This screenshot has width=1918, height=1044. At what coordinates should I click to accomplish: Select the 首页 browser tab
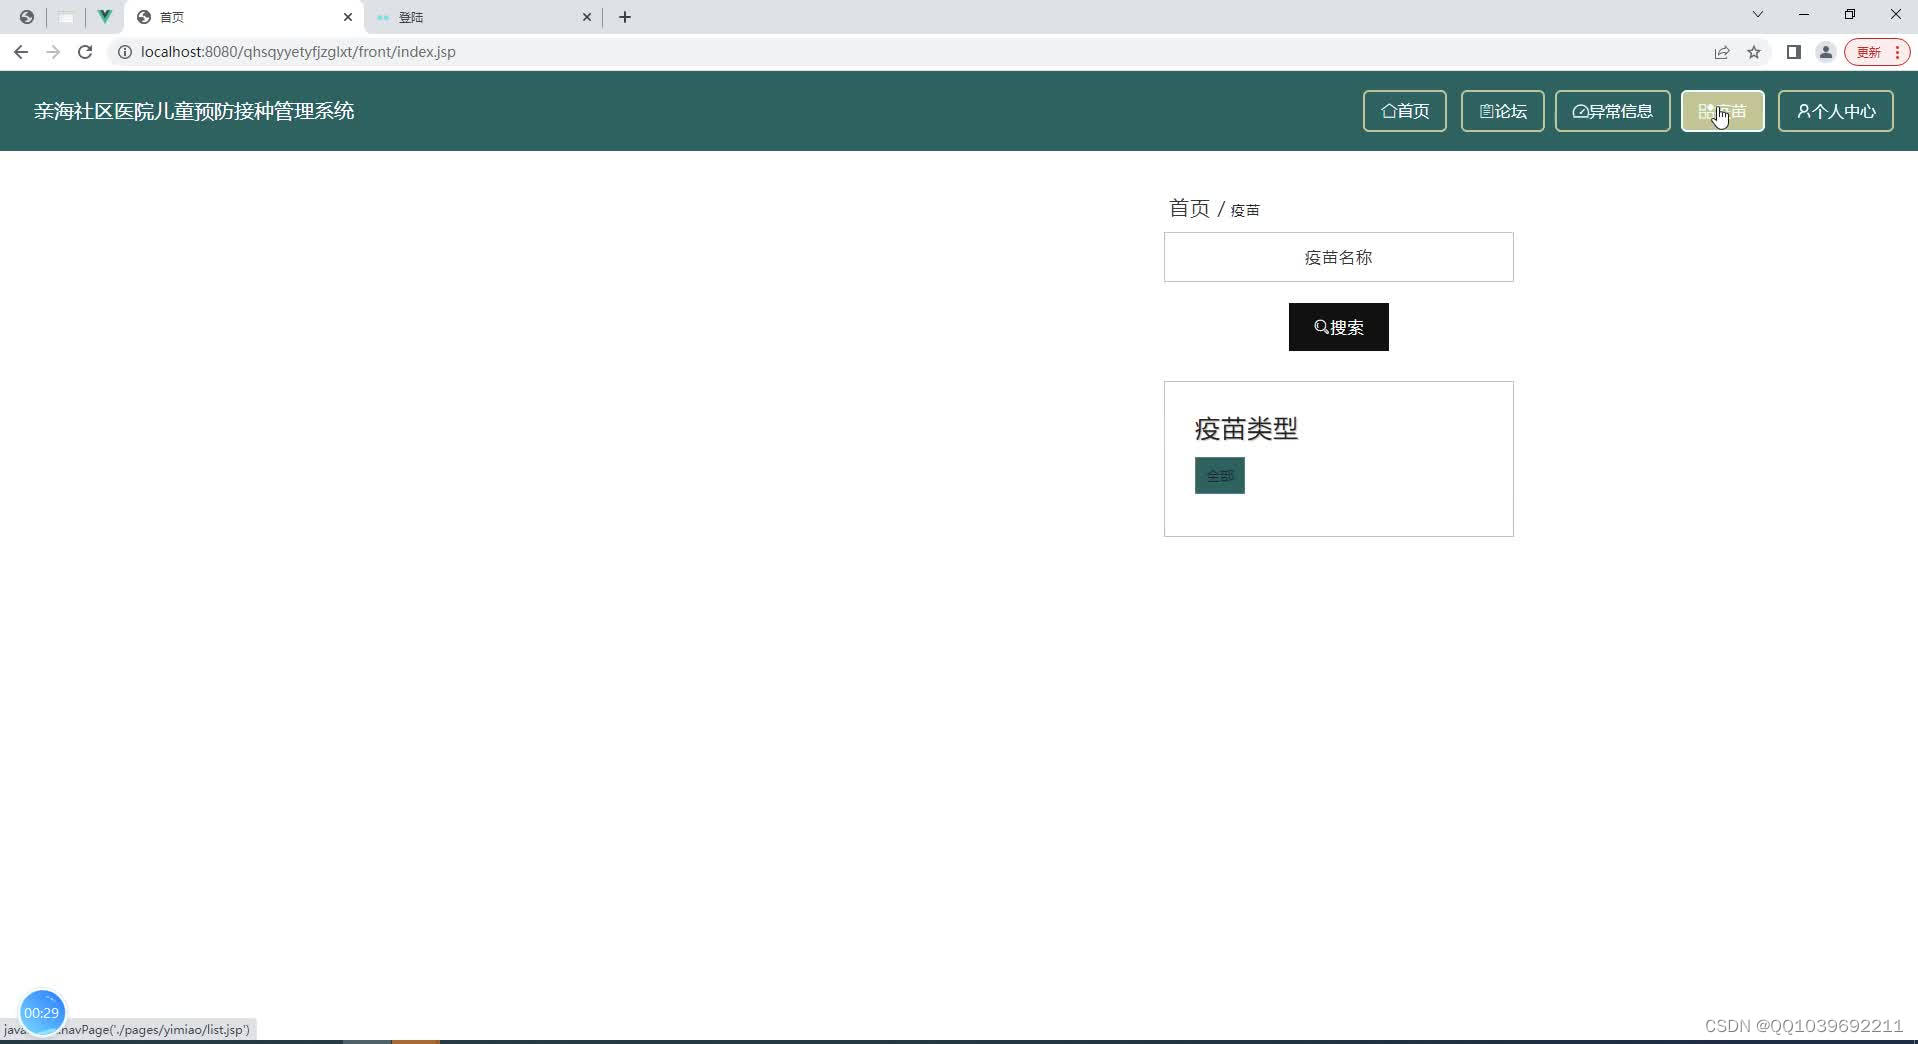point(244,17)
